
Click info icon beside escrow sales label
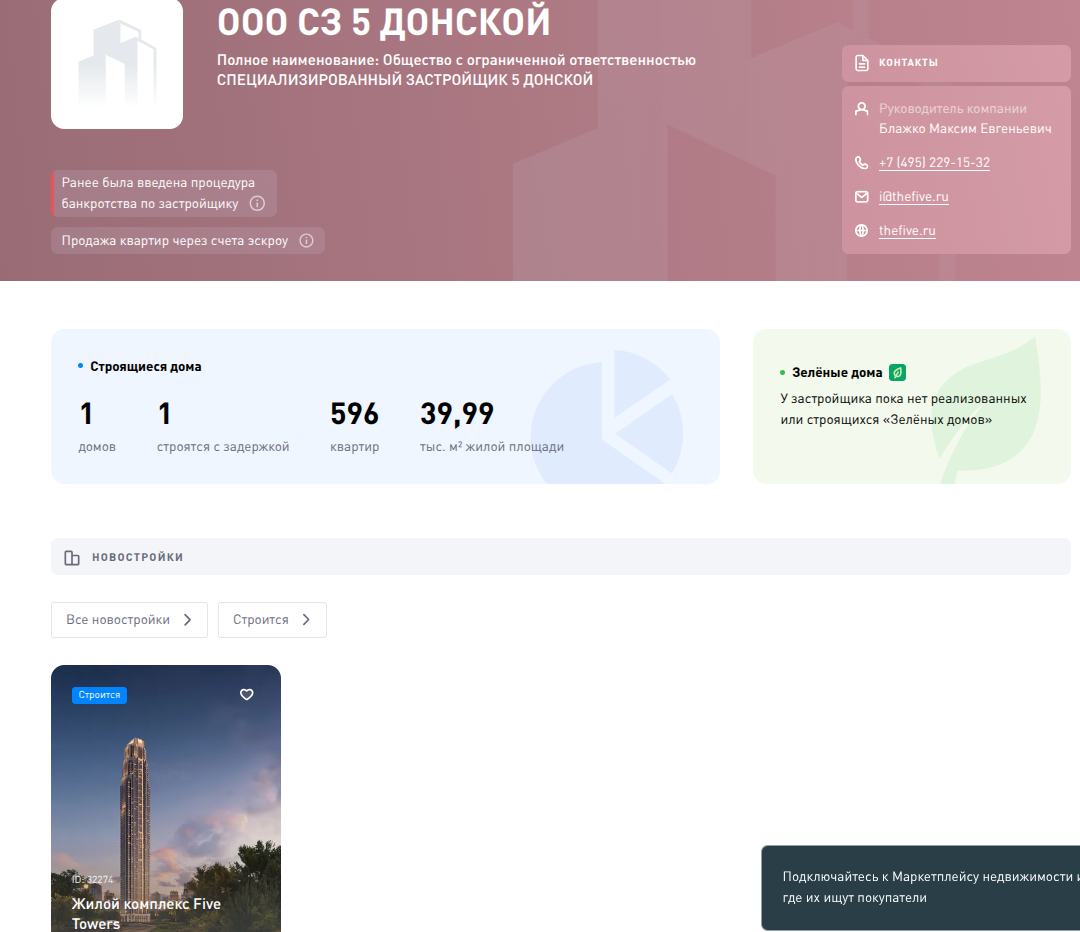click(x=307, y=241)
